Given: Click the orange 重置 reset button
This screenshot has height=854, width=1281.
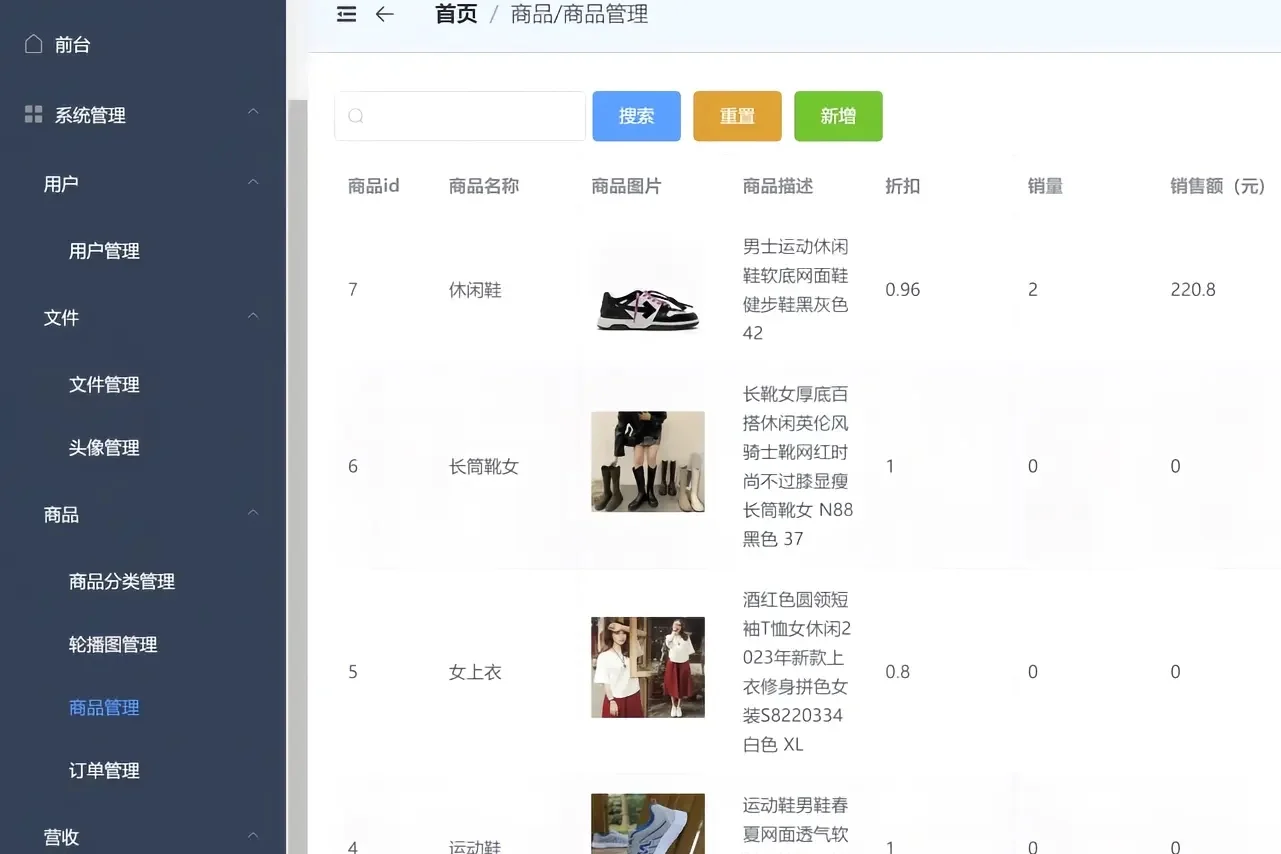Looking at the screenshot, I should click(x=737, y=116).
